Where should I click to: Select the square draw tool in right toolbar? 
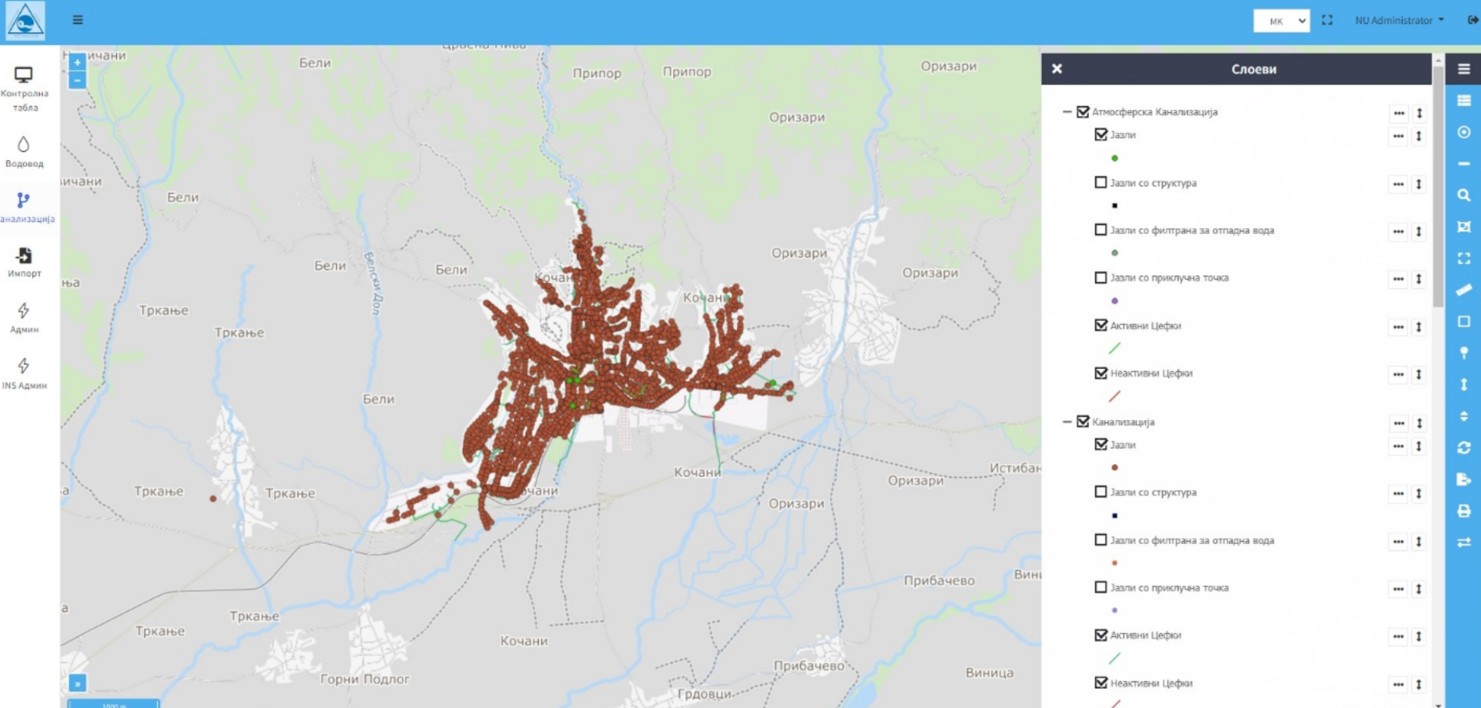1464,322
